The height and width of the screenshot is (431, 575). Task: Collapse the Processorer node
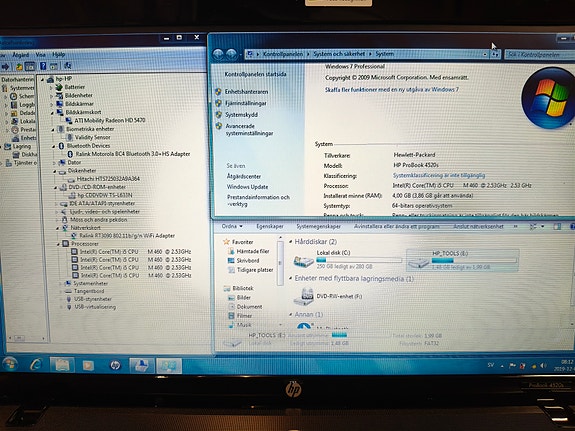pyautogui.click(x=58, y=244)
